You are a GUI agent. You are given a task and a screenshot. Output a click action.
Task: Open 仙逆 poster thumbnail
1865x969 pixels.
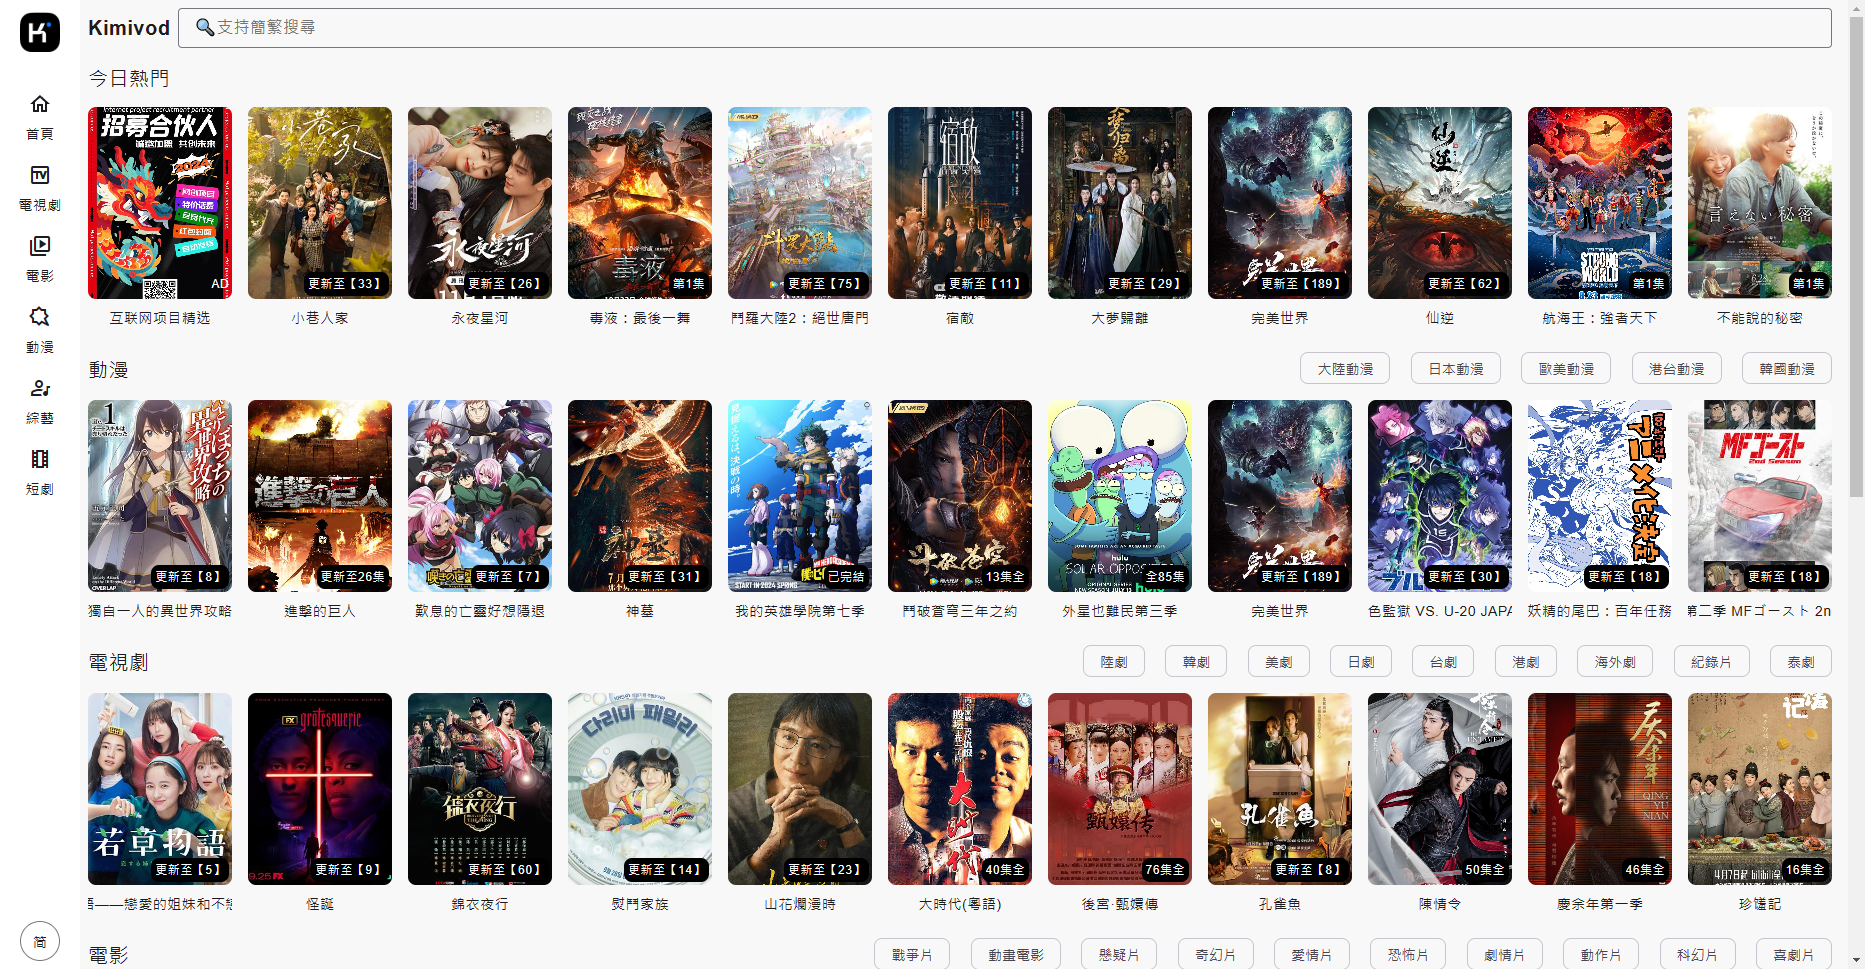coord(1440,203)
